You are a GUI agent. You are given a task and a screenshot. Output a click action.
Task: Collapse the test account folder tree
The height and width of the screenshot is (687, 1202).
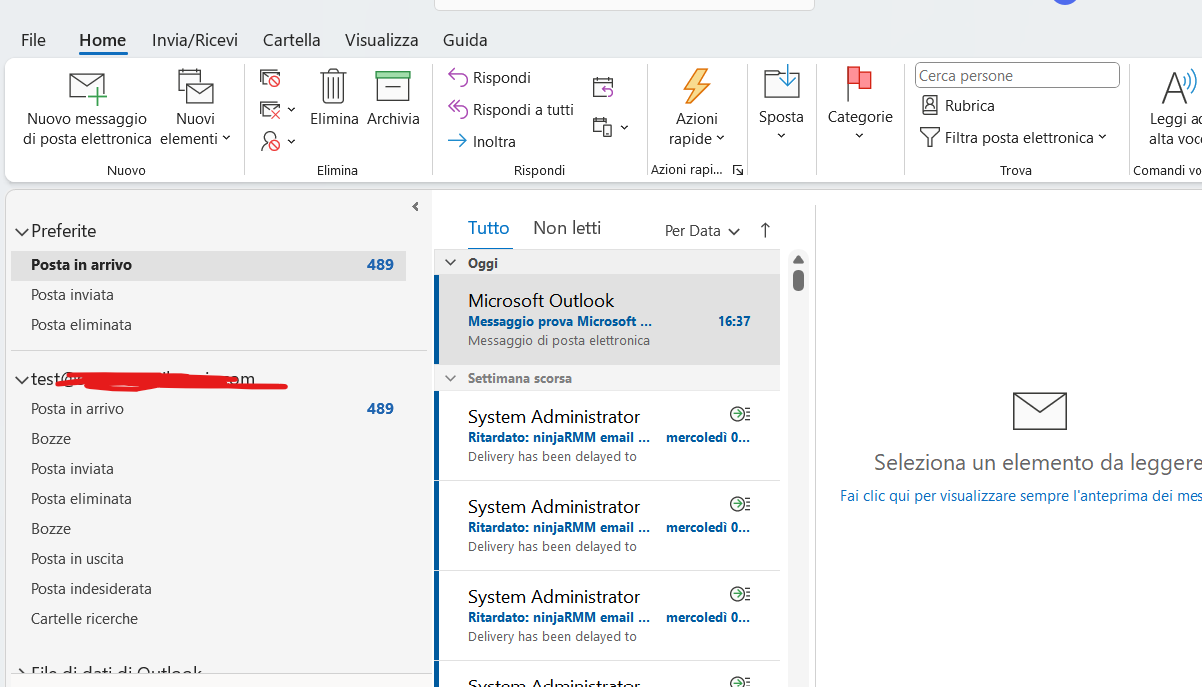tap(22, 380)
